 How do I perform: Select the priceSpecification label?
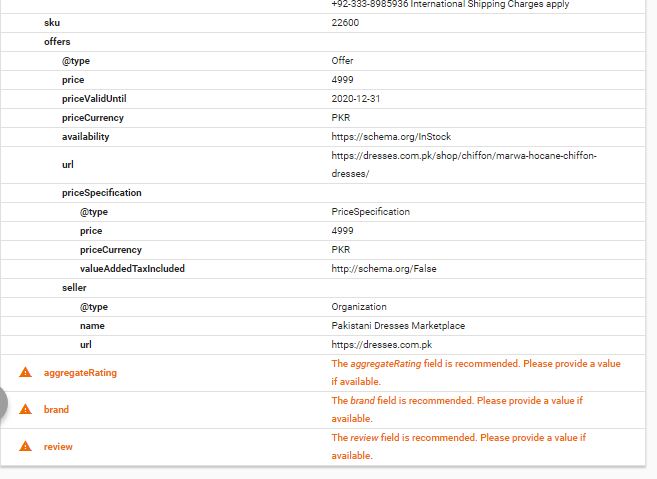pyautogui.click(x=102, y=193)
